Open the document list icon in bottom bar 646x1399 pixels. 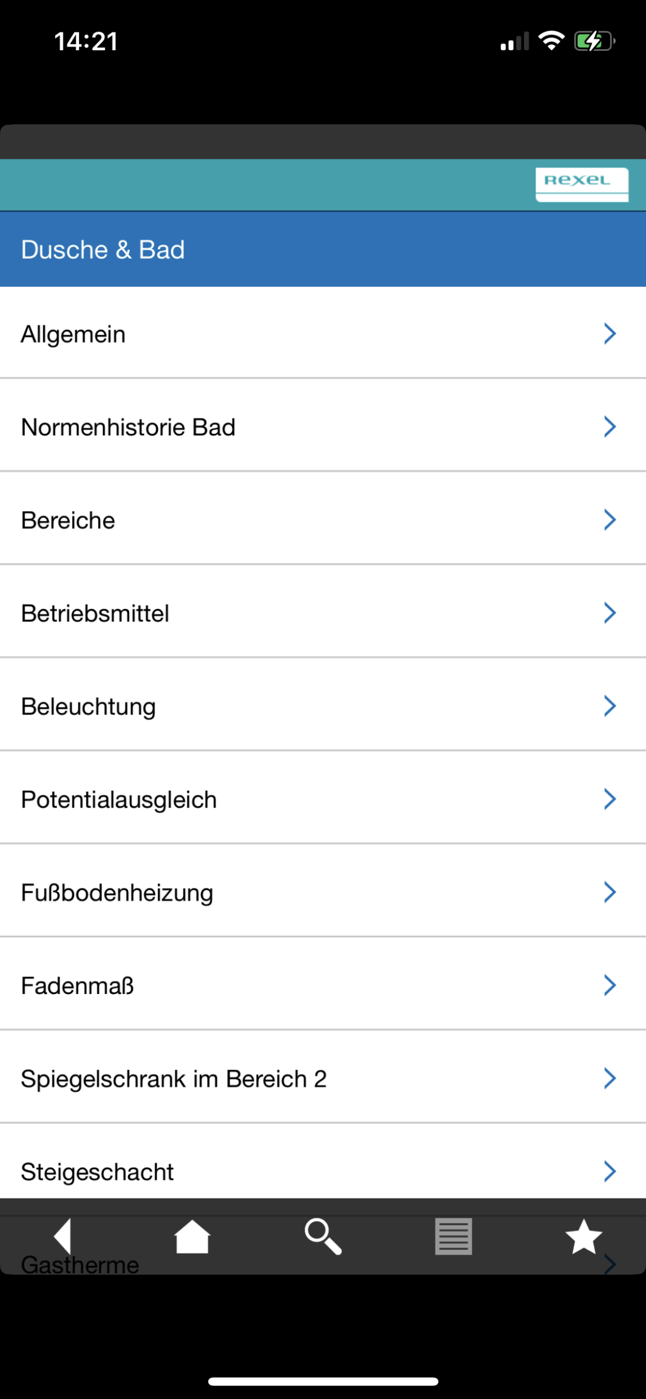click(452, 1237)
